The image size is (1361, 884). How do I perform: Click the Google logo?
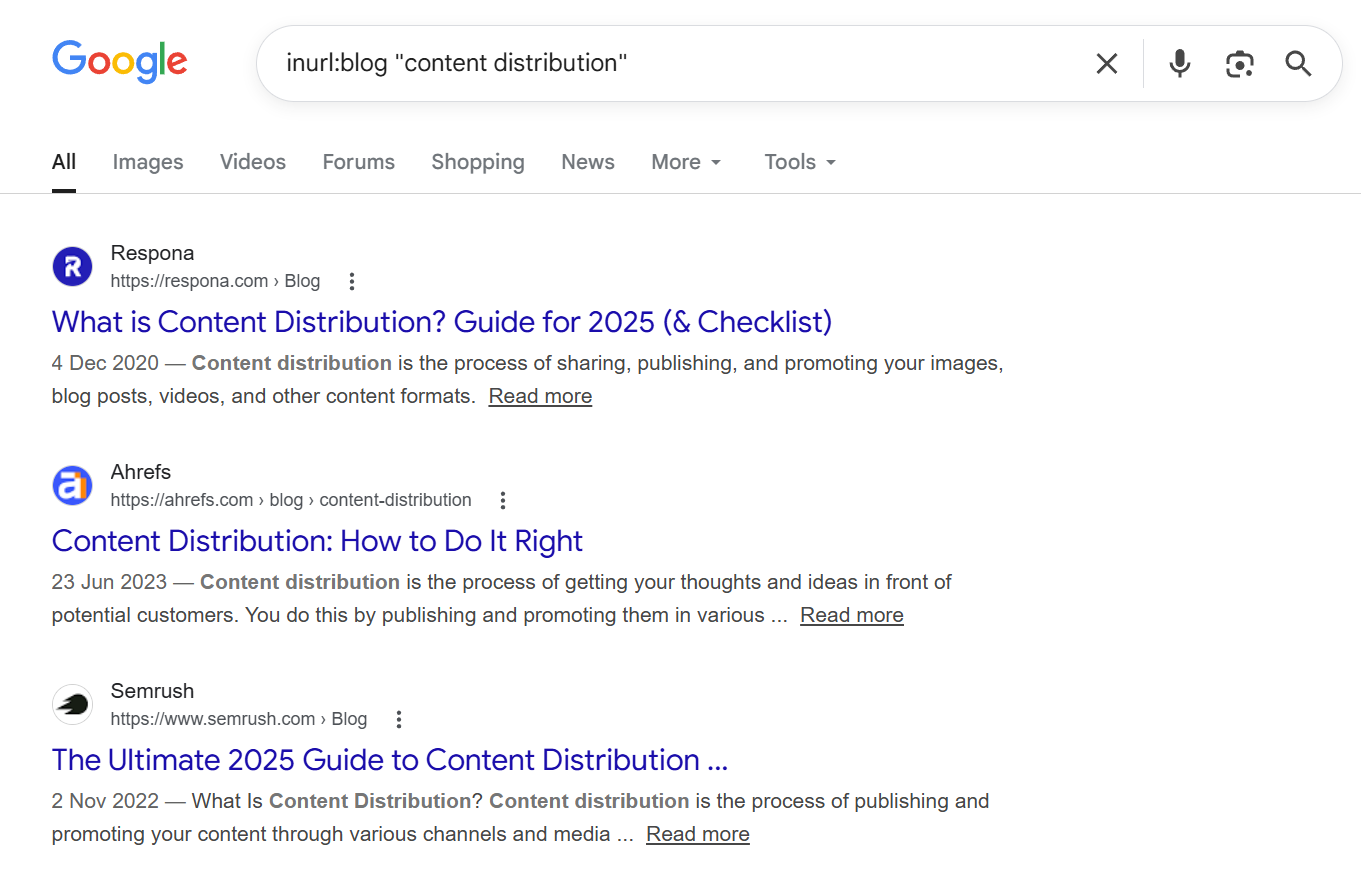coord(119,62)
